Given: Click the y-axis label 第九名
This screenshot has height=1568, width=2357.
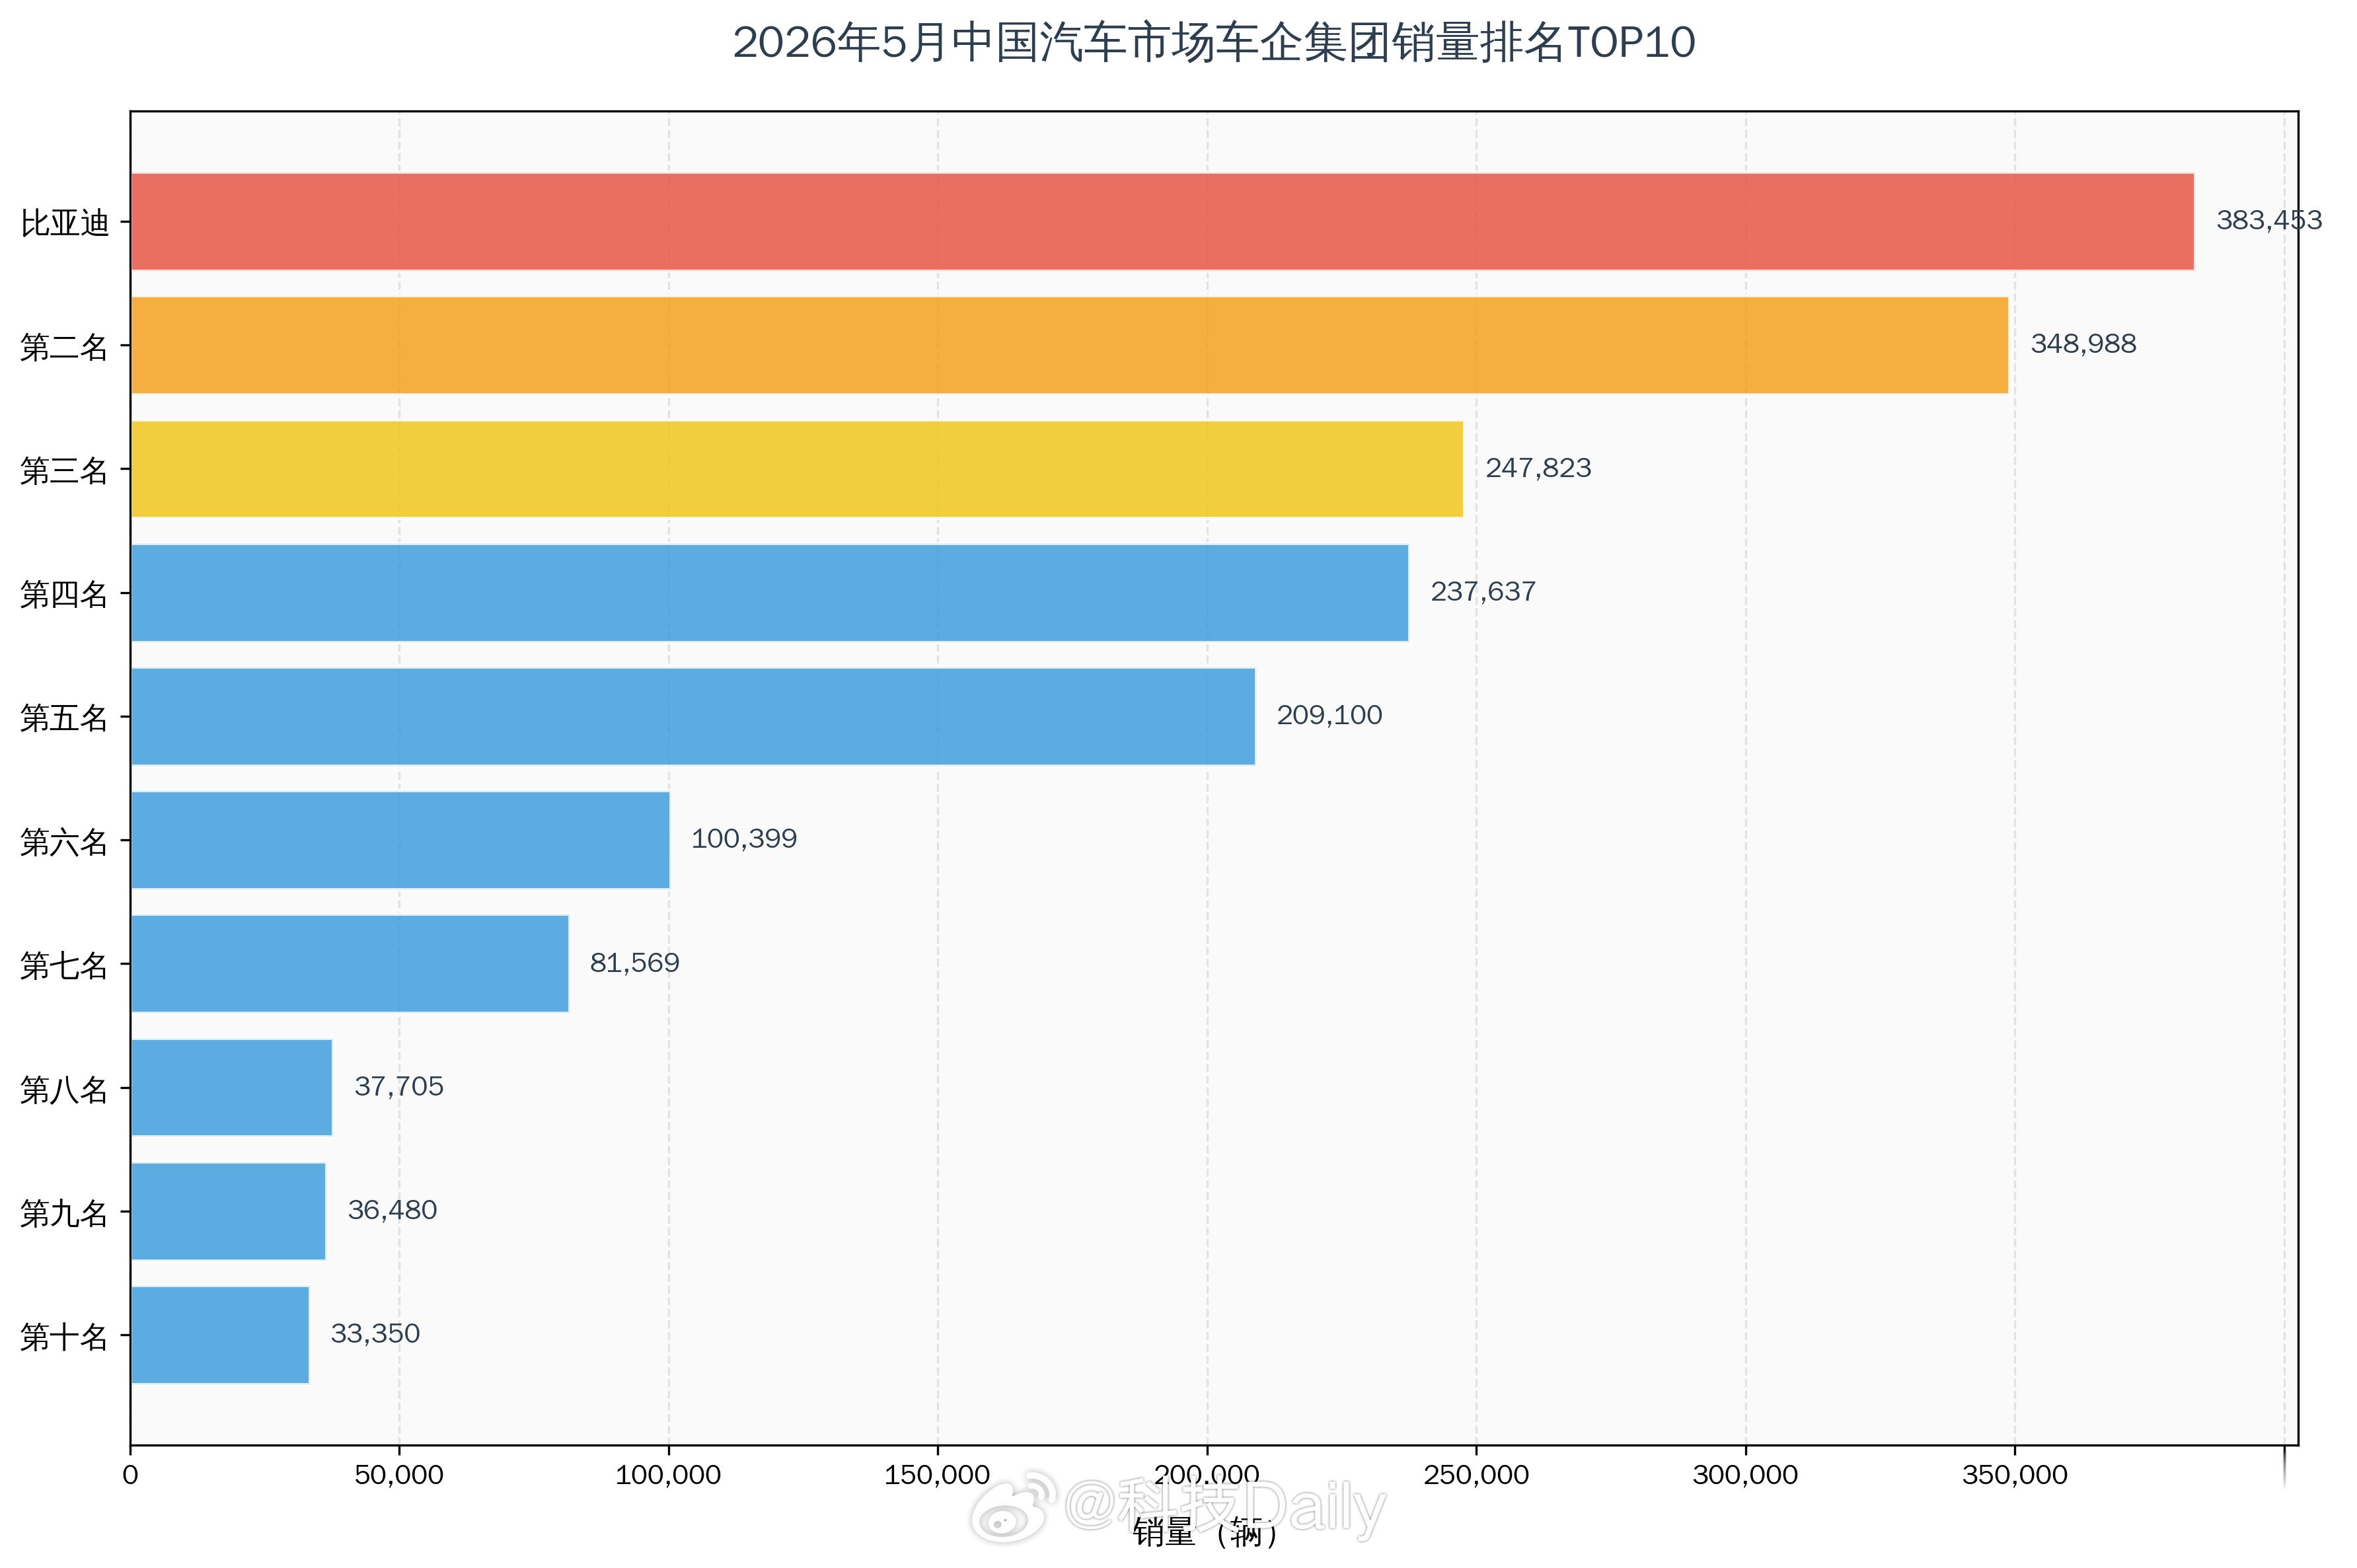Looking at the screenshot, I should 64,1213.
